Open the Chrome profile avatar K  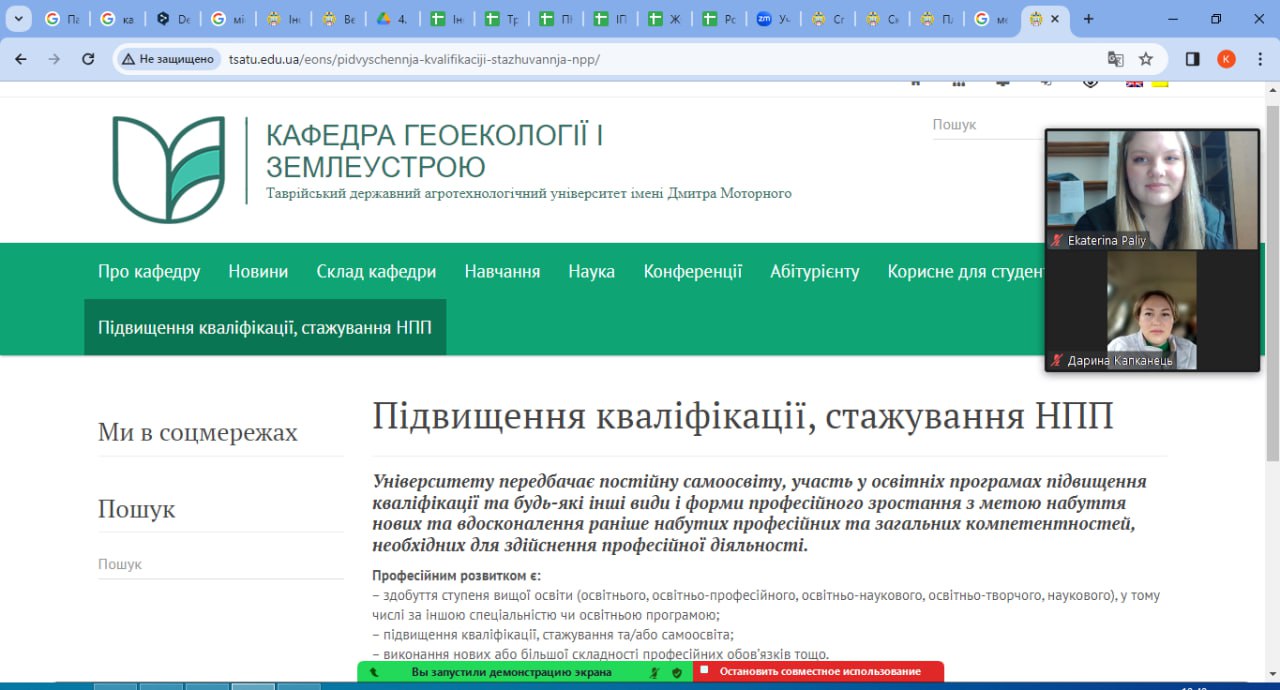pyautogui.click(x=1226, y=59)
